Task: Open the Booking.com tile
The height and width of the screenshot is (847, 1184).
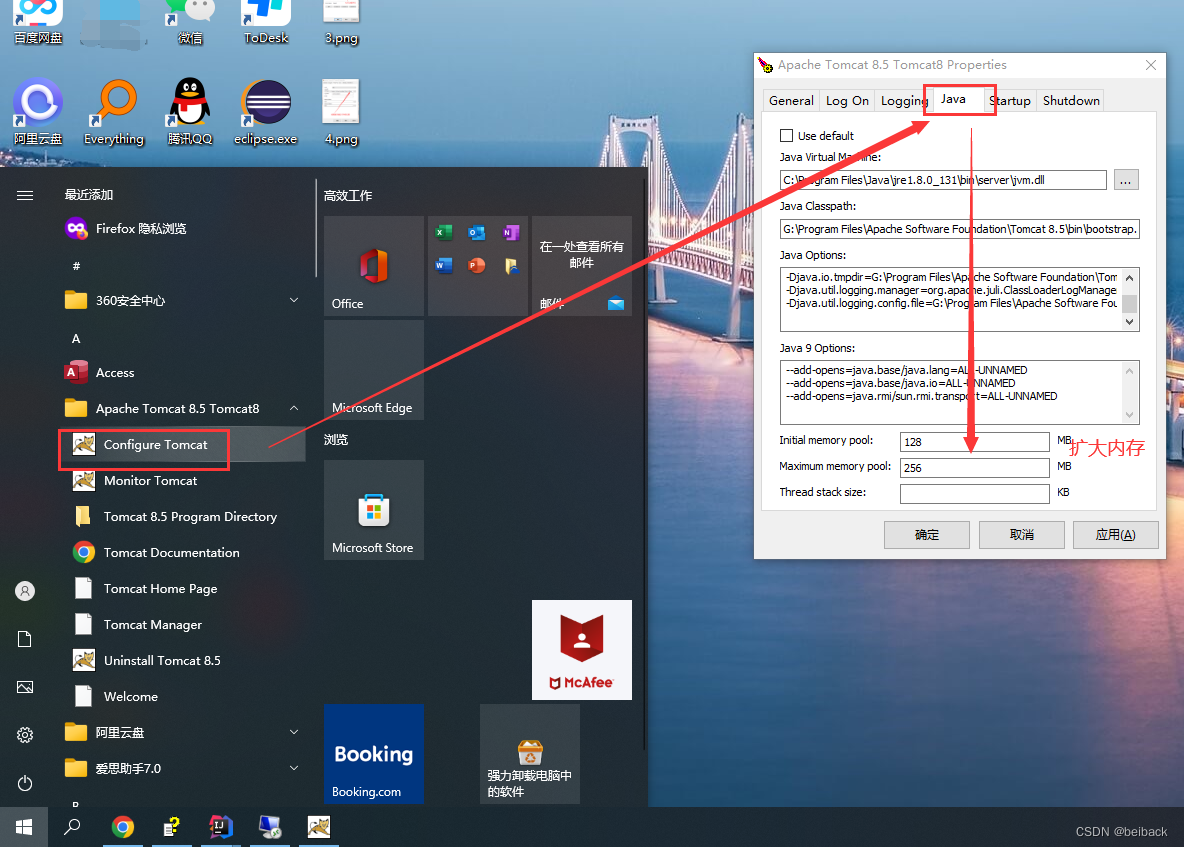Action: tap(374, 754)
